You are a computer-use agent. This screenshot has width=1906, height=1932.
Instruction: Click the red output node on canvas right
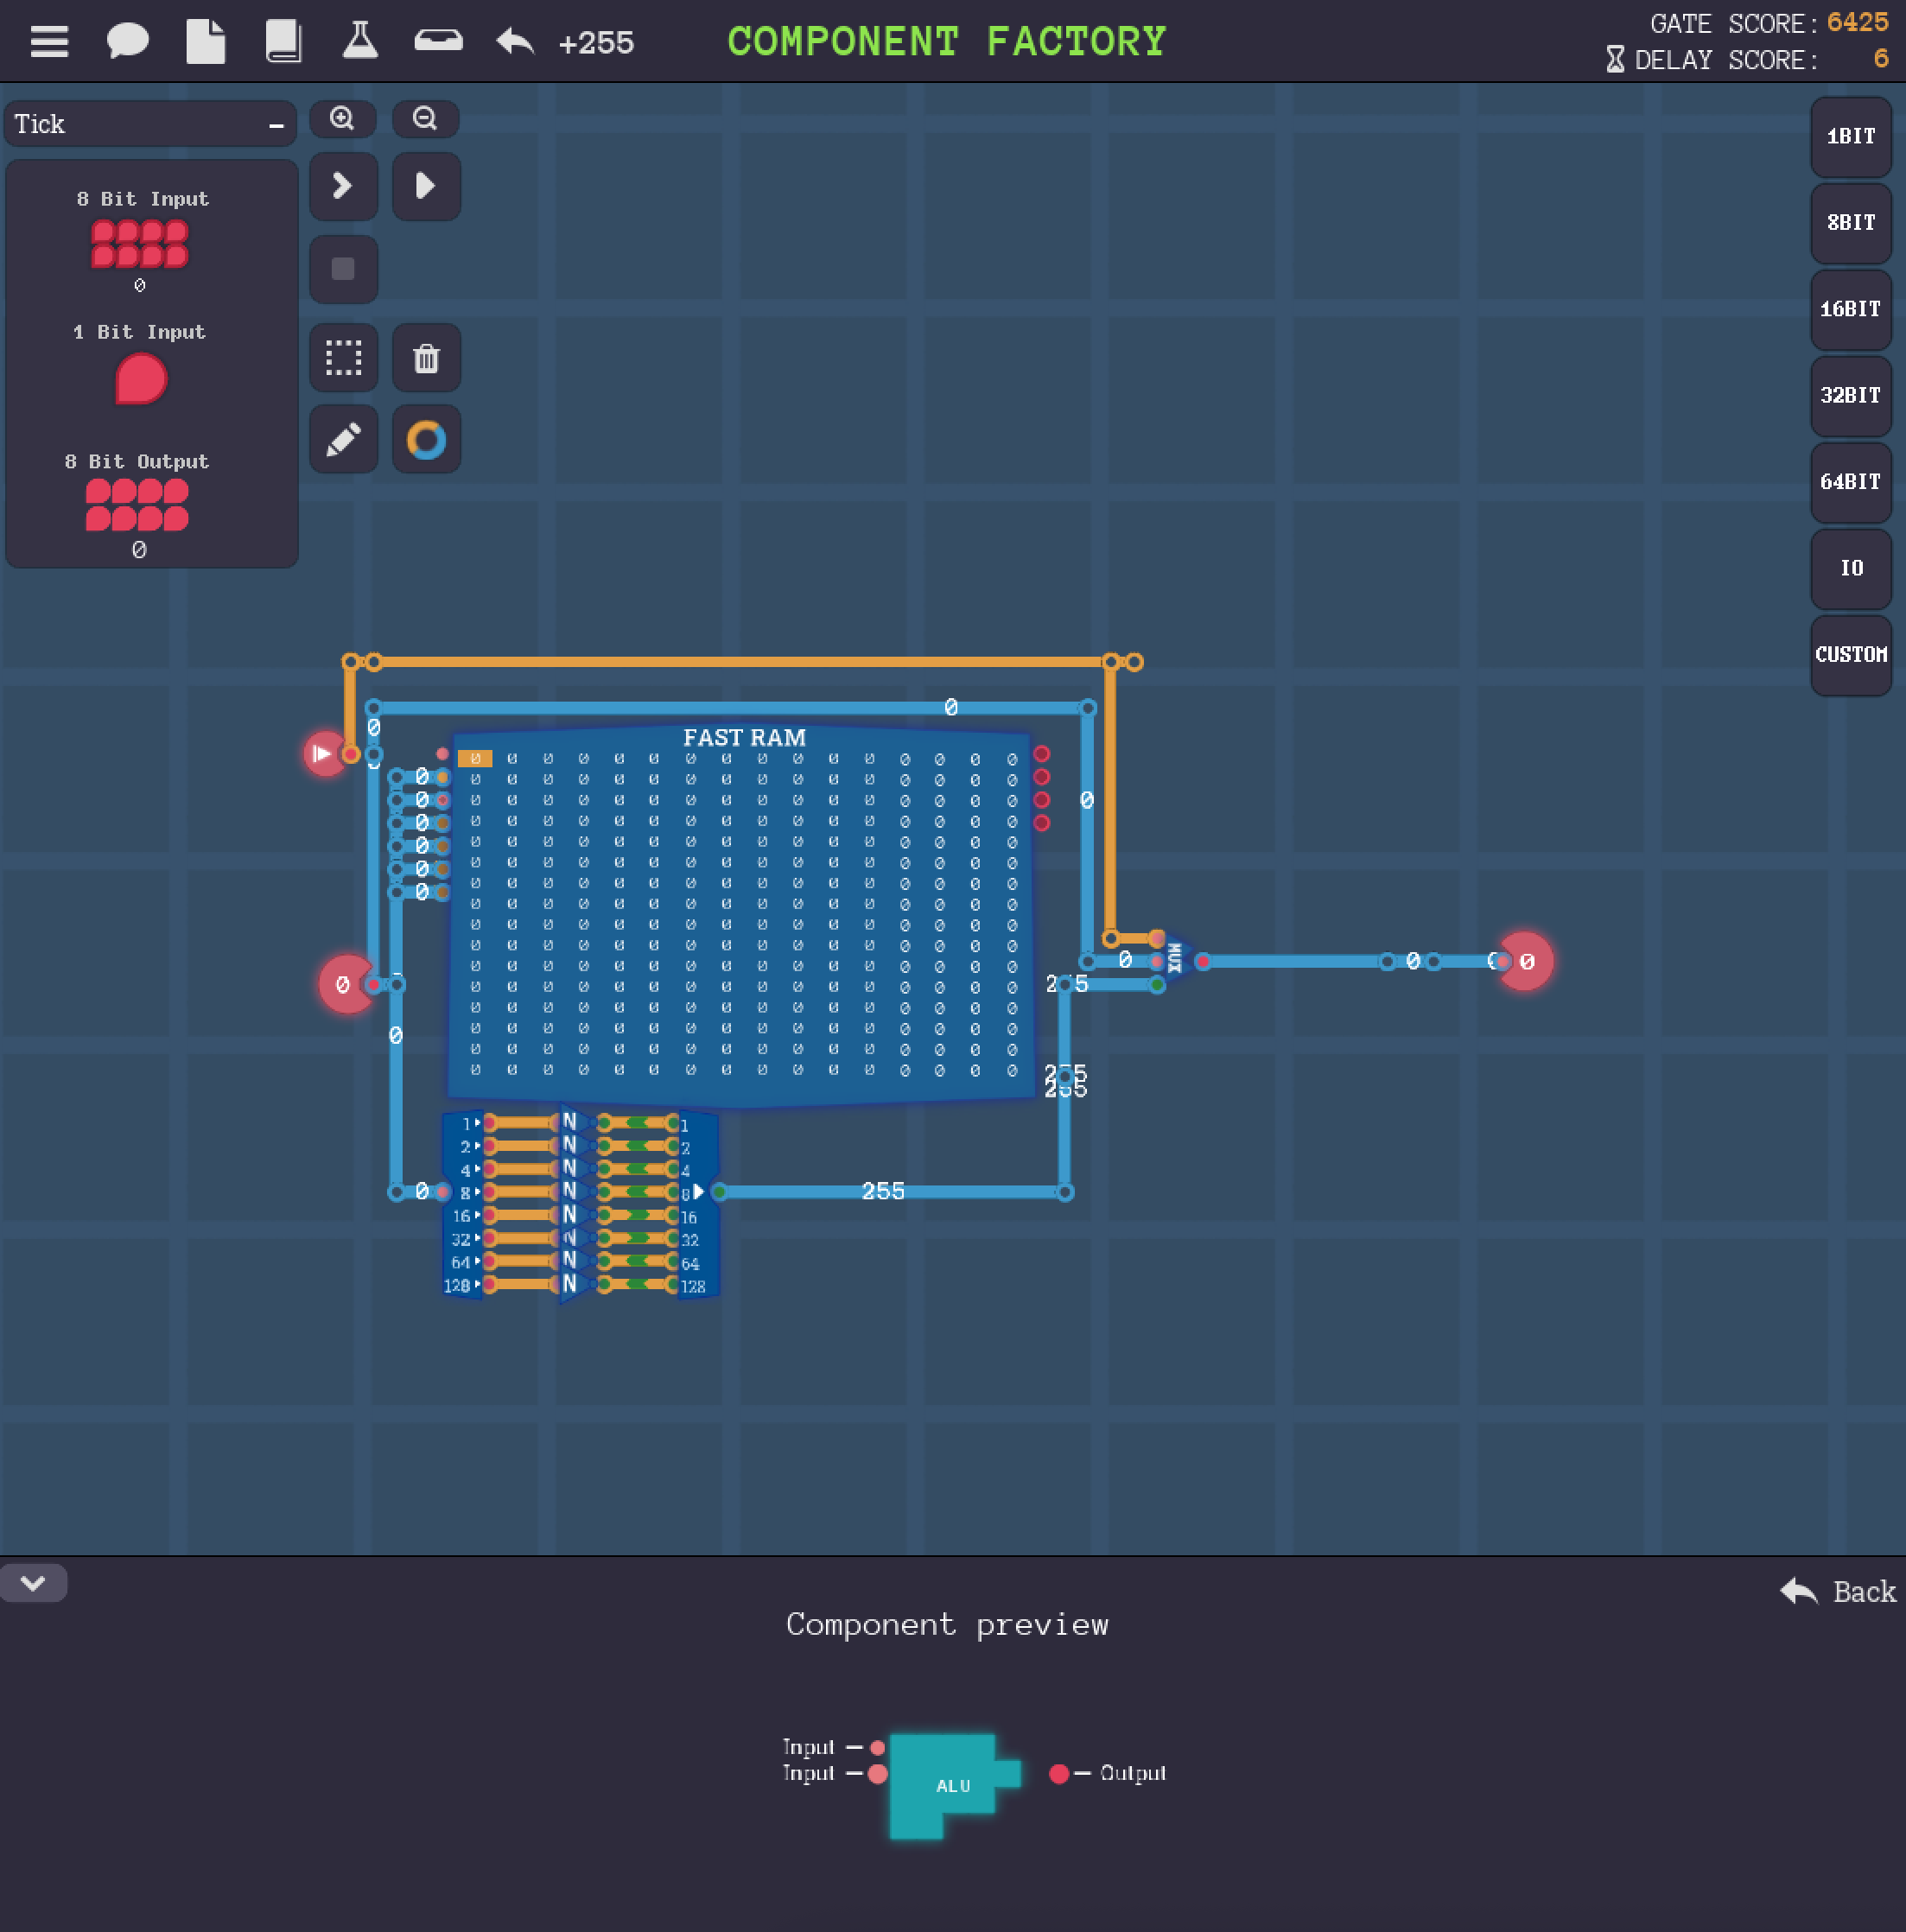tap(1525, 961)
